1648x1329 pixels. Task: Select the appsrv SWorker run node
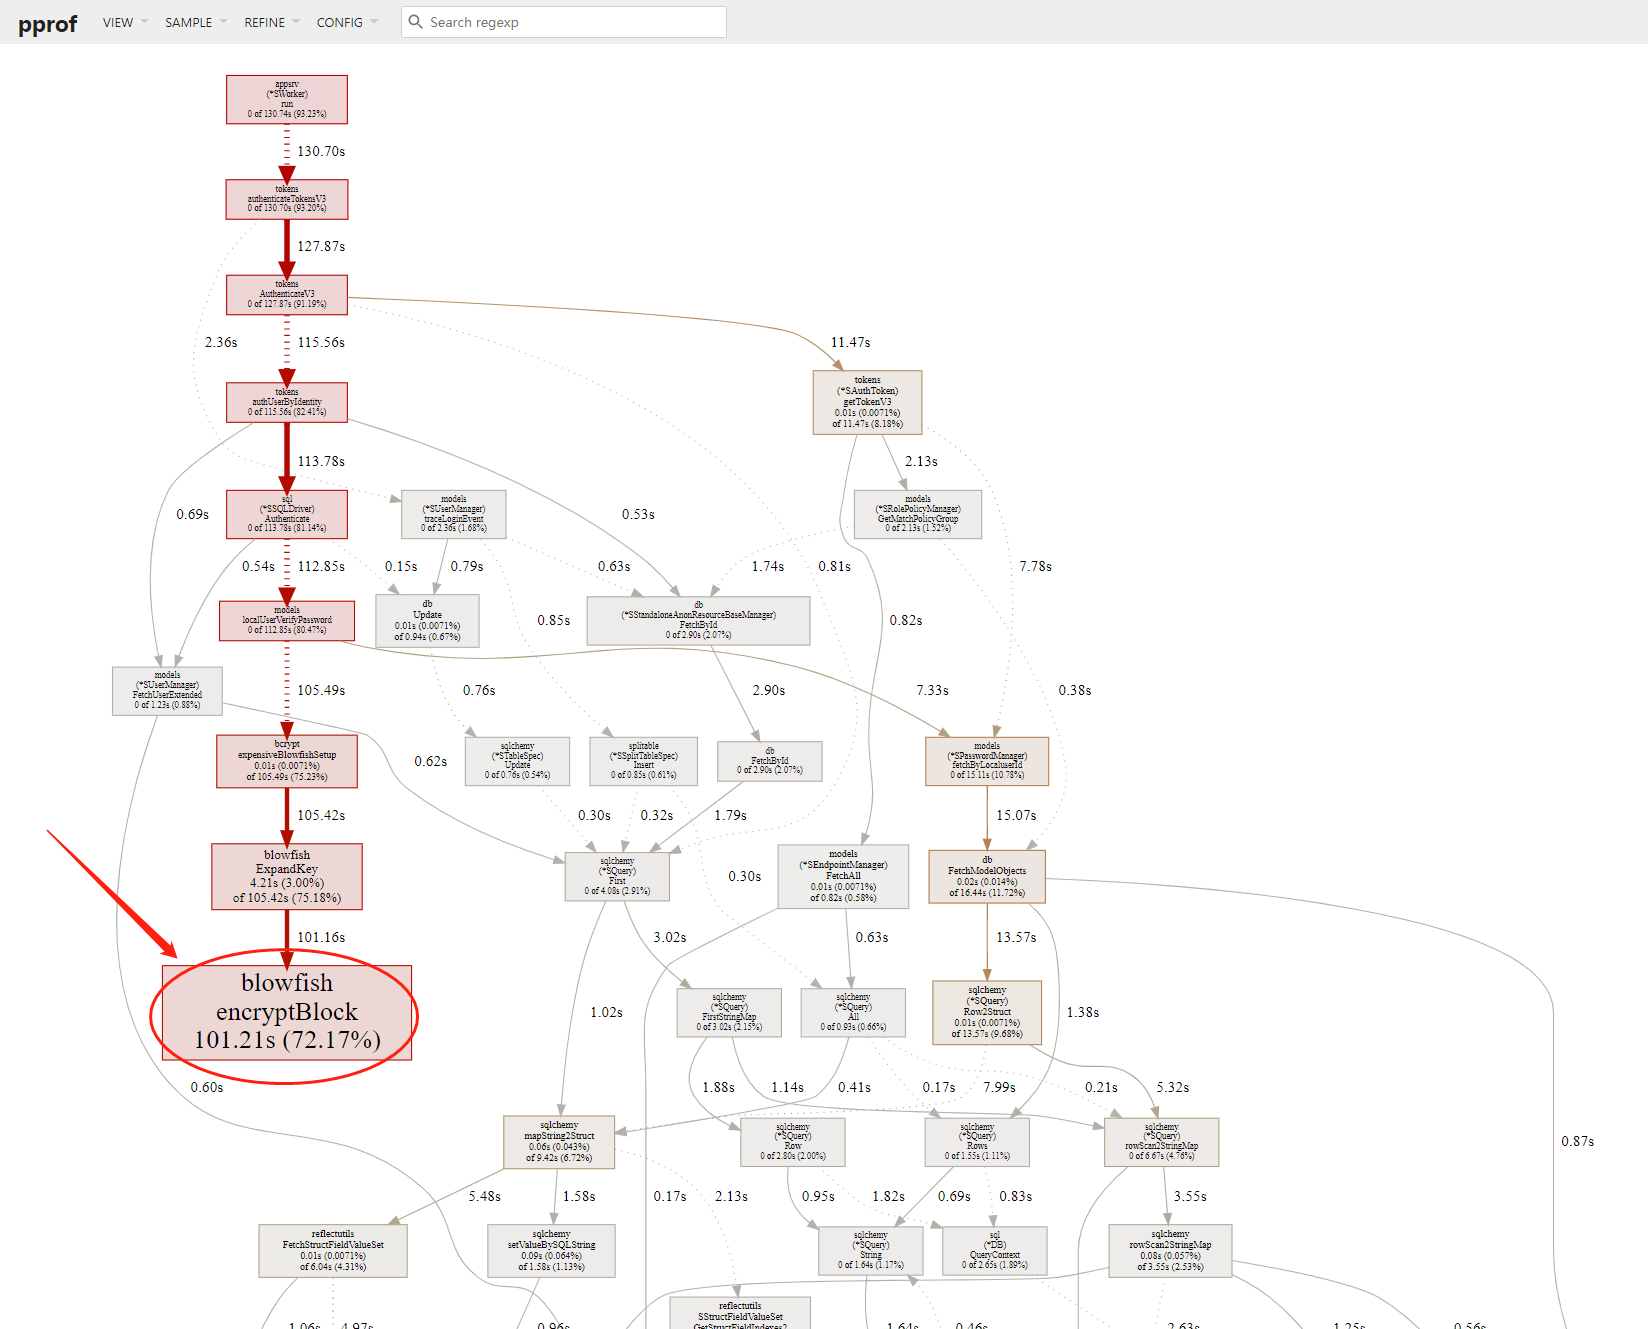287,100
